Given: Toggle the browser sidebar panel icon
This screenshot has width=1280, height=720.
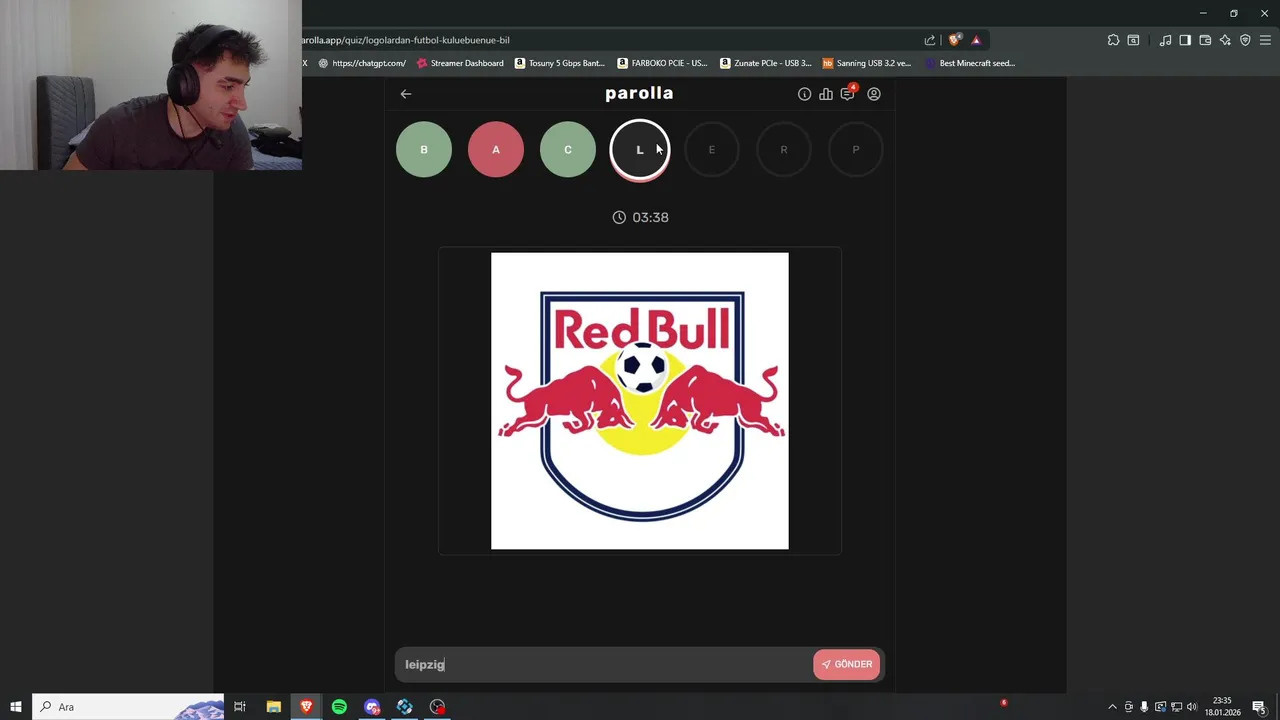Looking at the screenshot, I should pos(1185,40).
